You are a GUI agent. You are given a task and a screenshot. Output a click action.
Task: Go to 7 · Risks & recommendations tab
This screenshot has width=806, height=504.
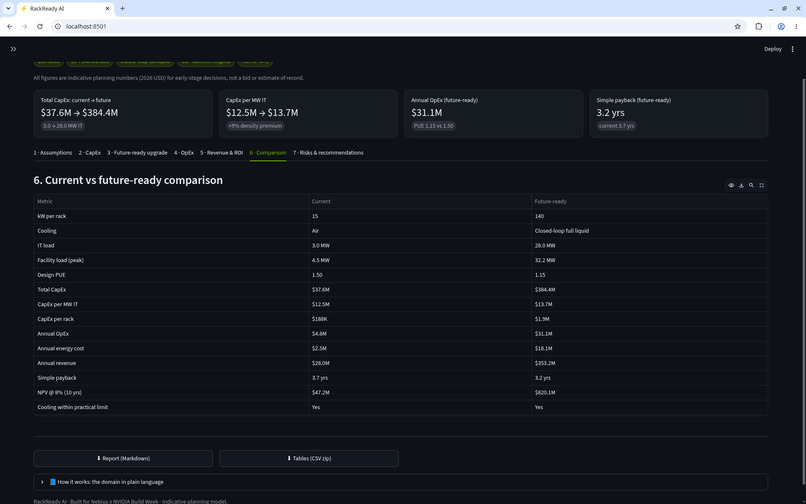(x=328, y=153)
